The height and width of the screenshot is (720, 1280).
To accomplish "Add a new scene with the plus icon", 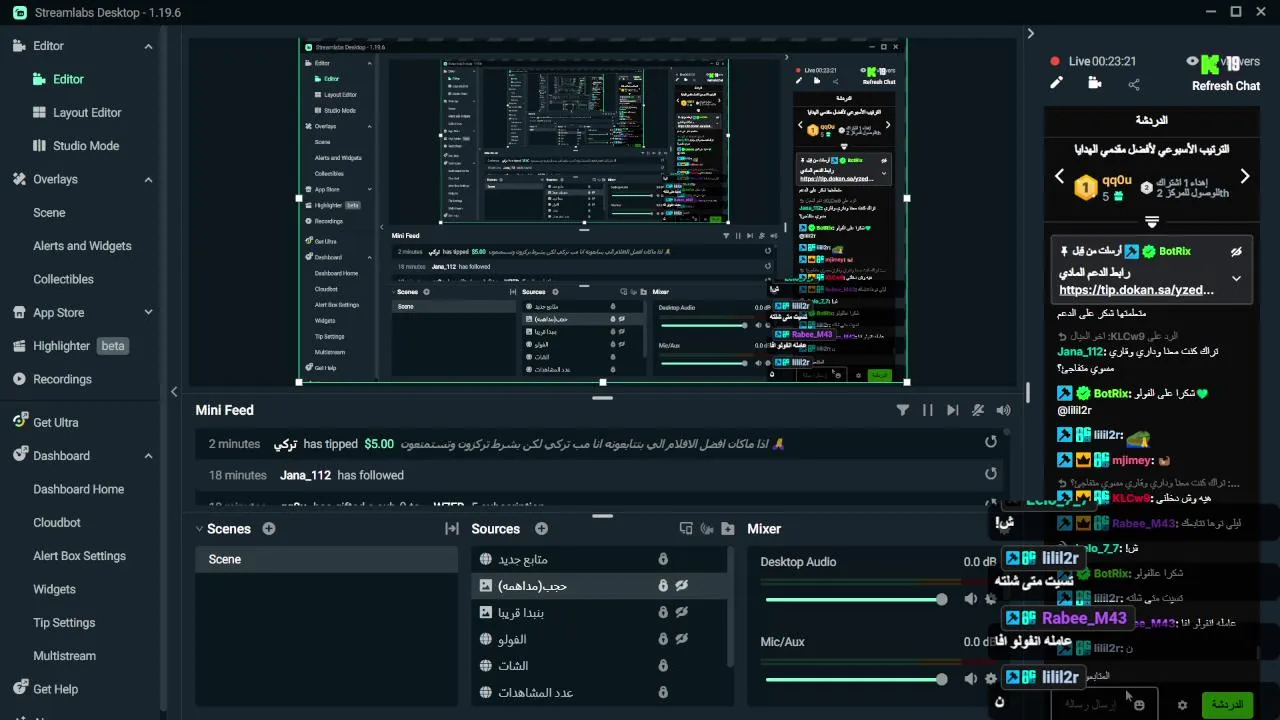I will (x=269, y=529).
